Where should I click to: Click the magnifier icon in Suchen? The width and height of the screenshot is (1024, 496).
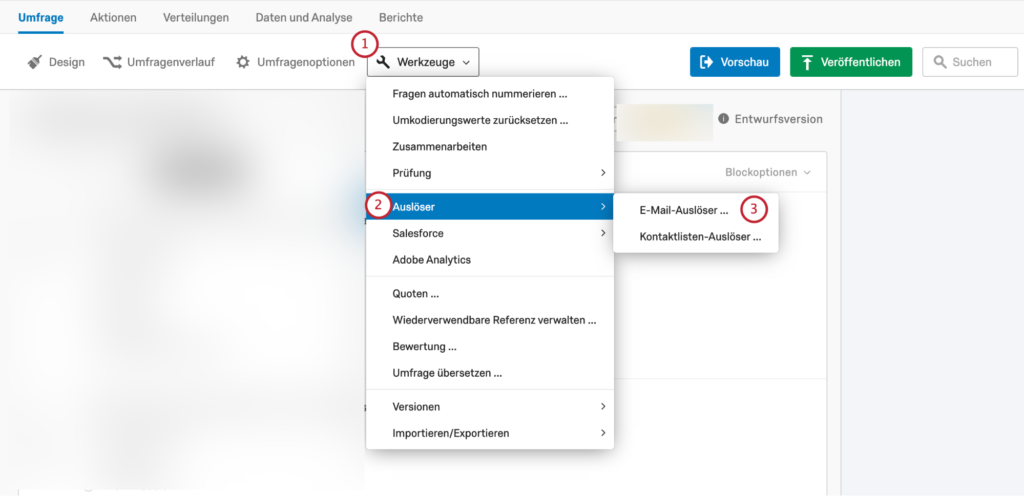coord(940,62)
